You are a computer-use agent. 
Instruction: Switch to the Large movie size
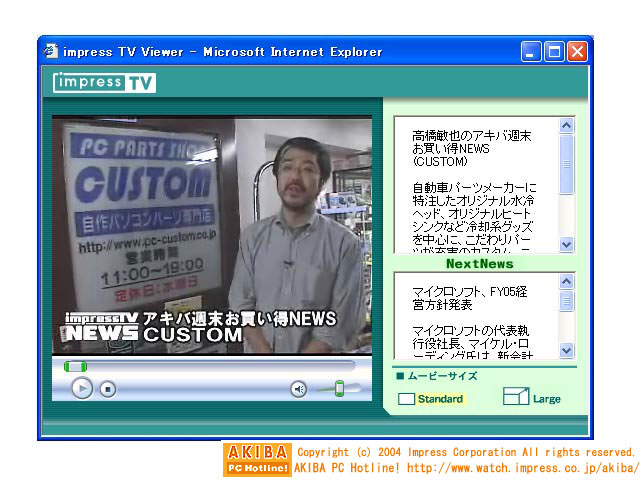(x=532, y=398)
